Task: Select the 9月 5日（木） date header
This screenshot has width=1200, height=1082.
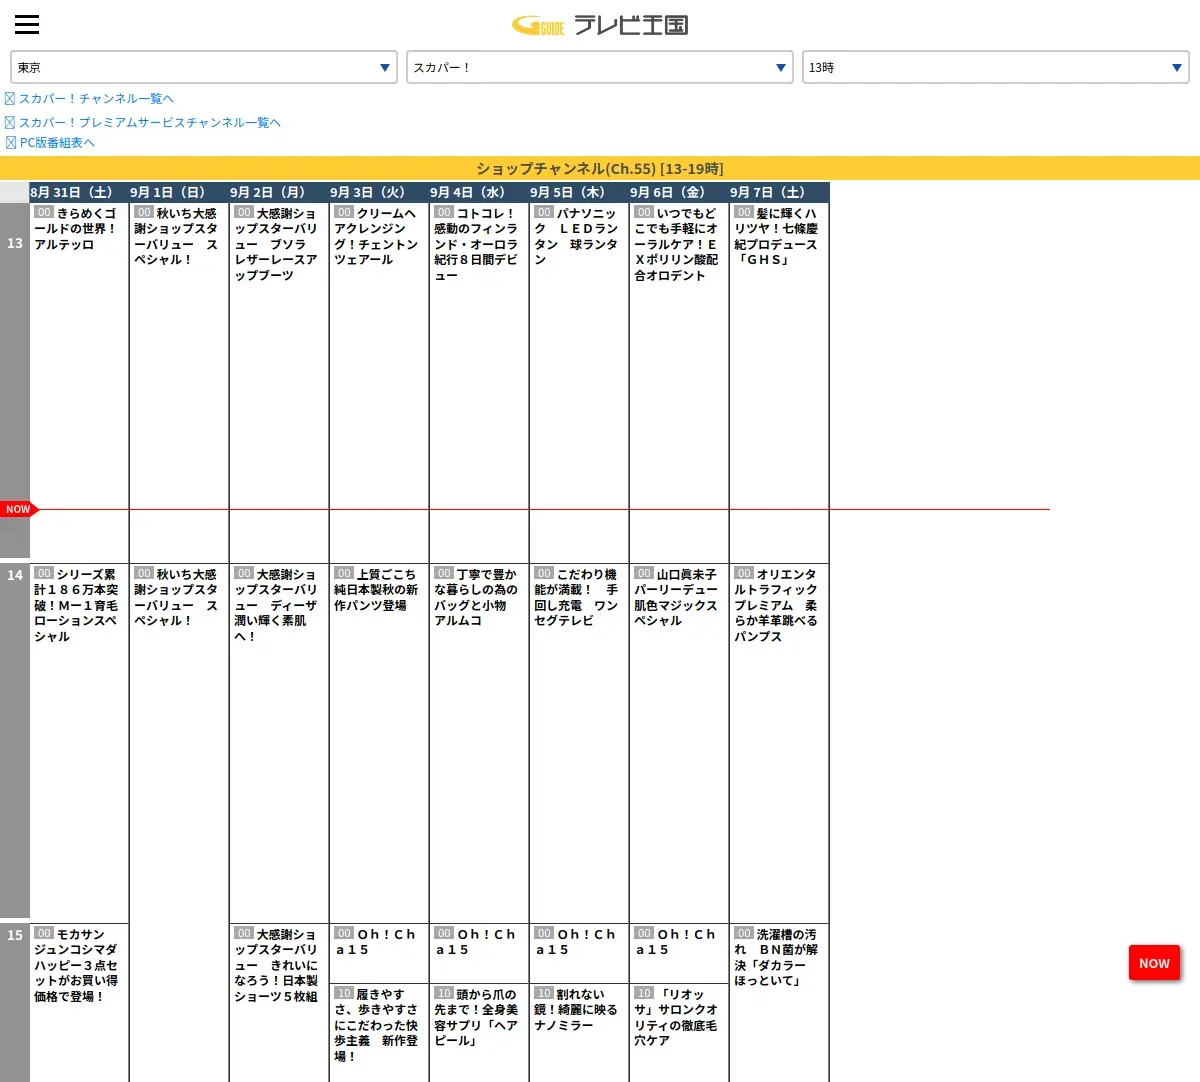Action: pos(579,192)
